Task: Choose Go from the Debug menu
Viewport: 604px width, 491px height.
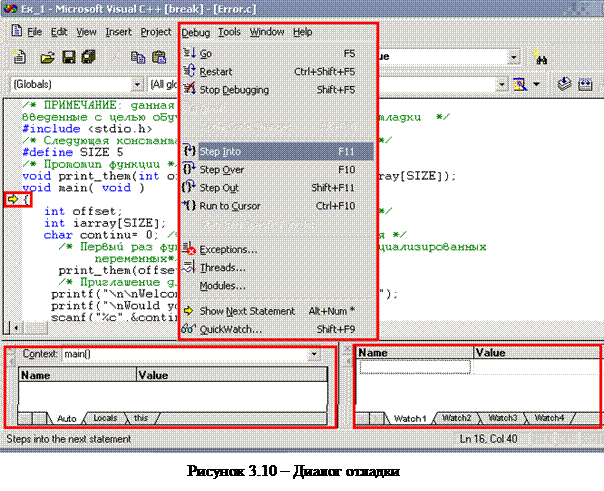Action: [277, 54]
